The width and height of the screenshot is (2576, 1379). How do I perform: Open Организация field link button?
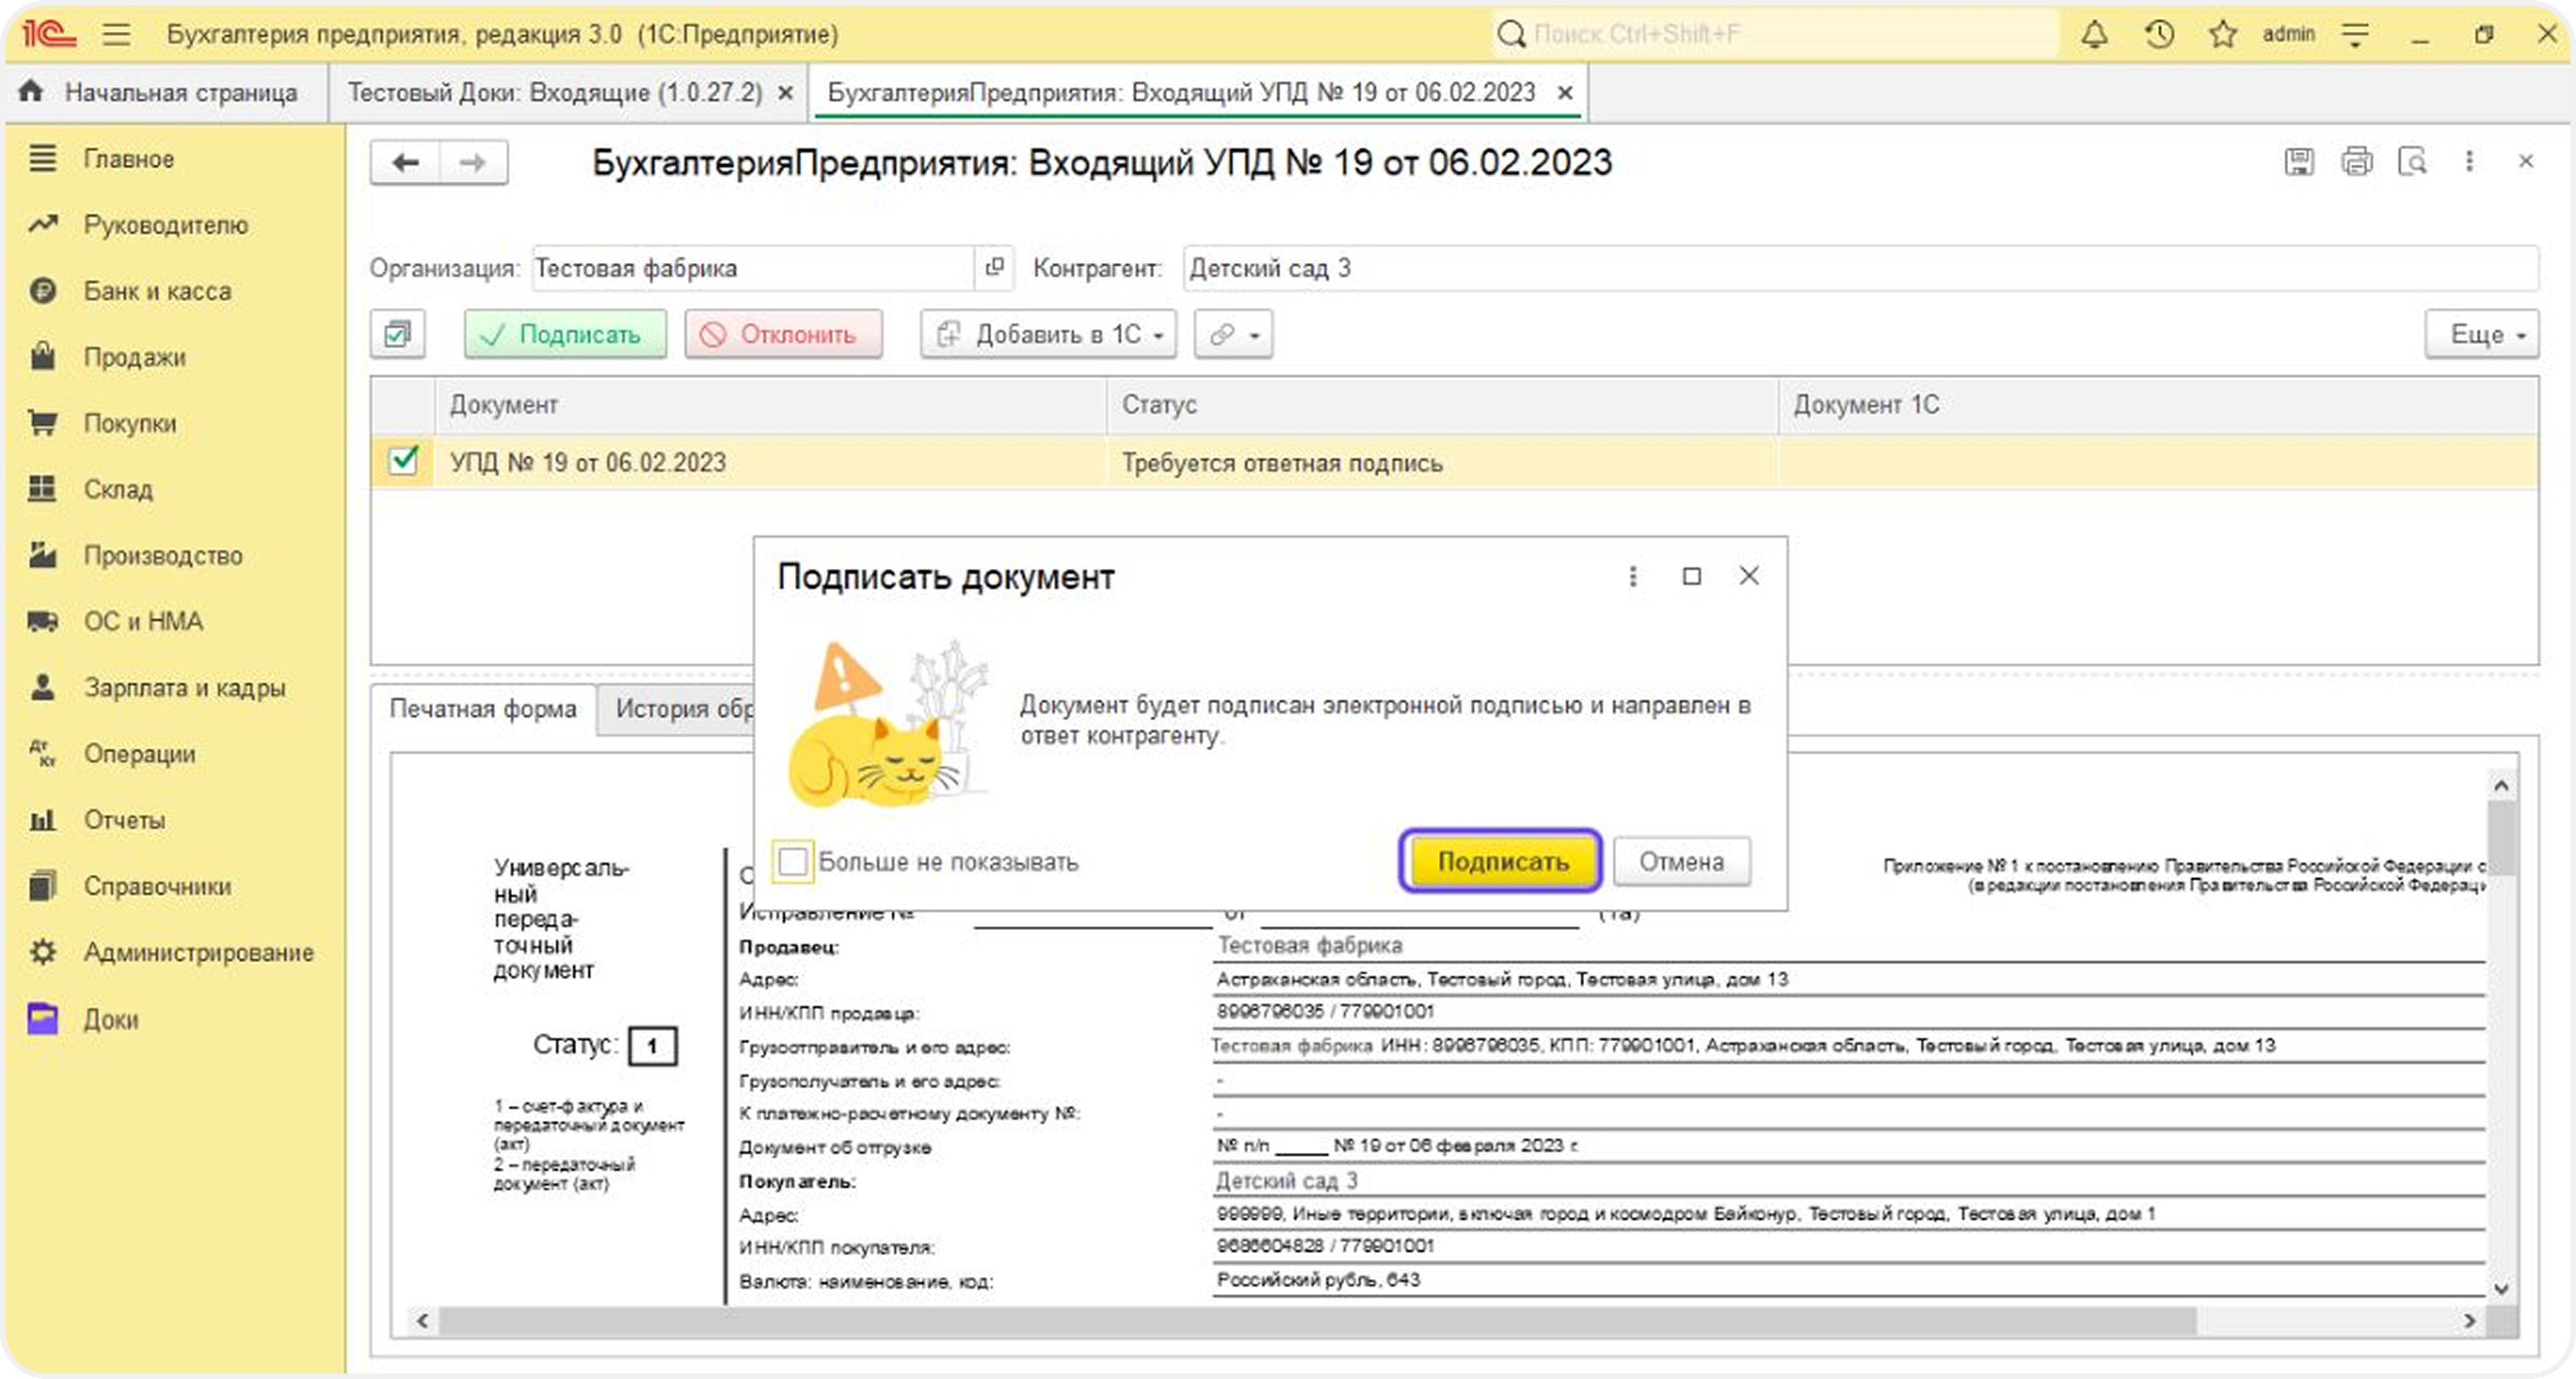click(994, 267)
